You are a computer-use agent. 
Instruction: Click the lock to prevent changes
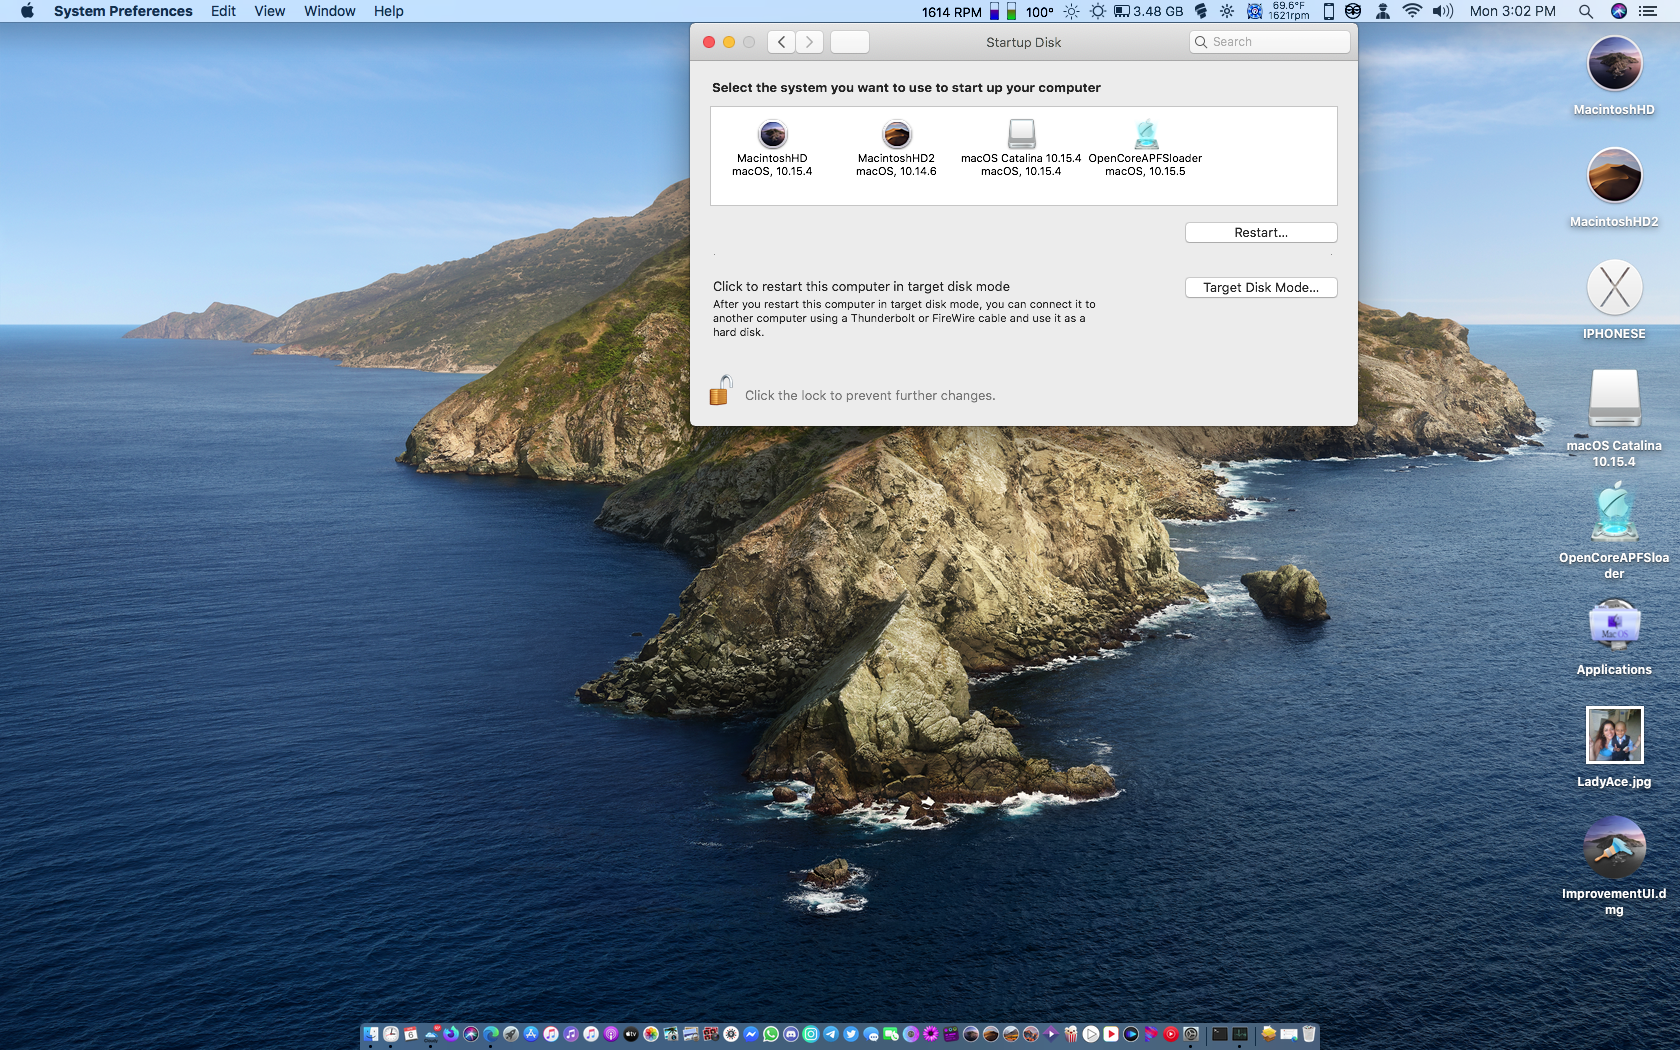(x=720, y=391)
